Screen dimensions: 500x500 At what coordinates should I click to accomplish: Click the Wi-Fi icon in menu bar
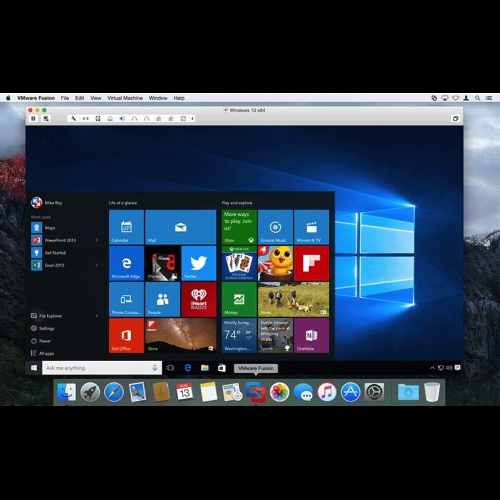456,98
